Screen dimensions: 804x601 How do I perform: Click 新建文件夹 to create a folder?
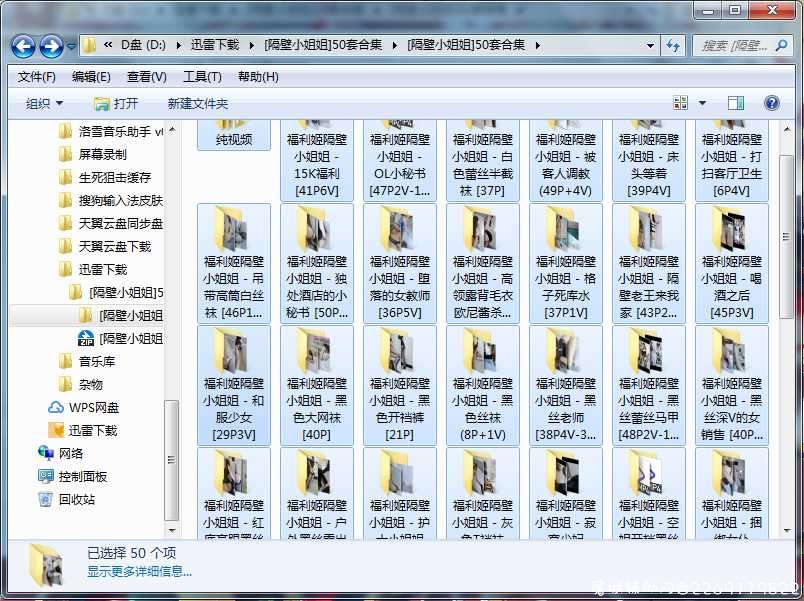(198, 104)
